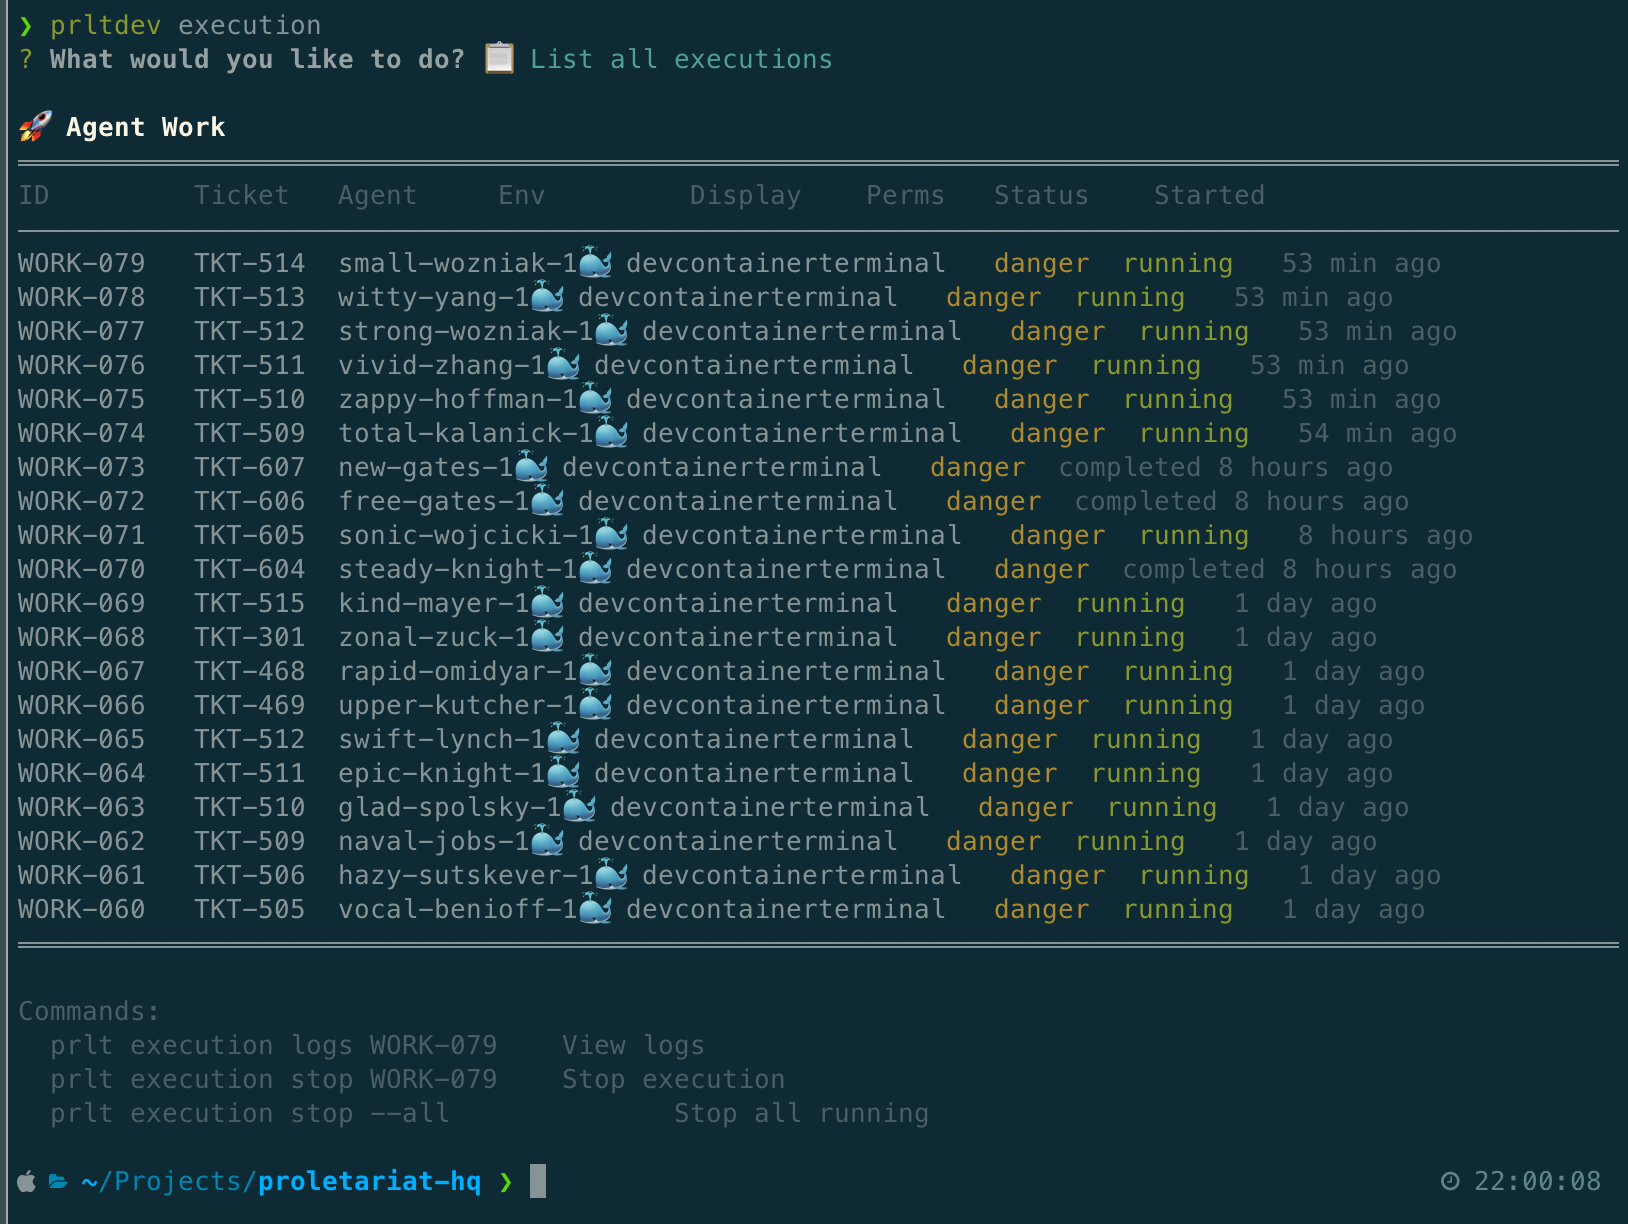Click the command prlt execution logs WORK-079
This screenshot has height=1224, width=1628.
pos(274,1045)
